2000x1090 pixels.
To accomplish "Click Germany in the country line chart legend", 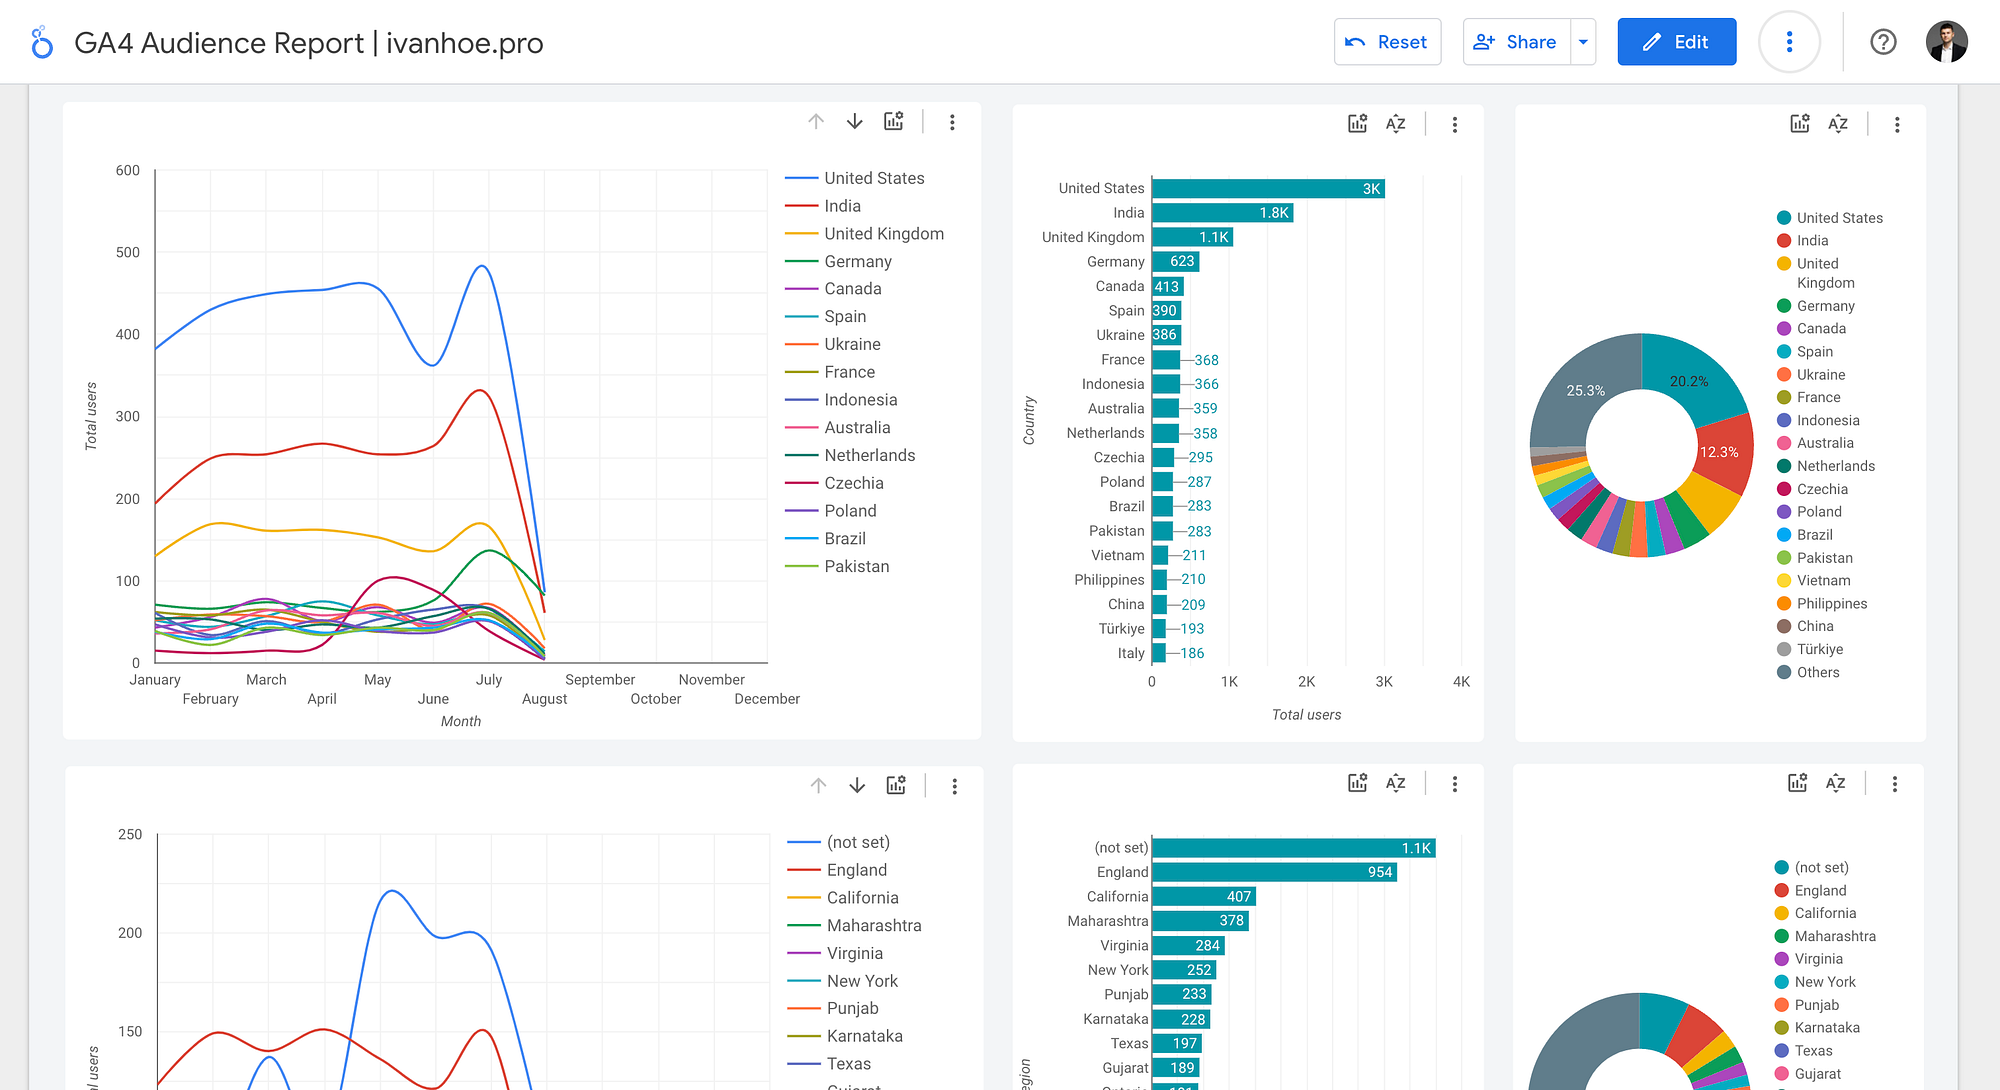I will [x=858, y=261].
